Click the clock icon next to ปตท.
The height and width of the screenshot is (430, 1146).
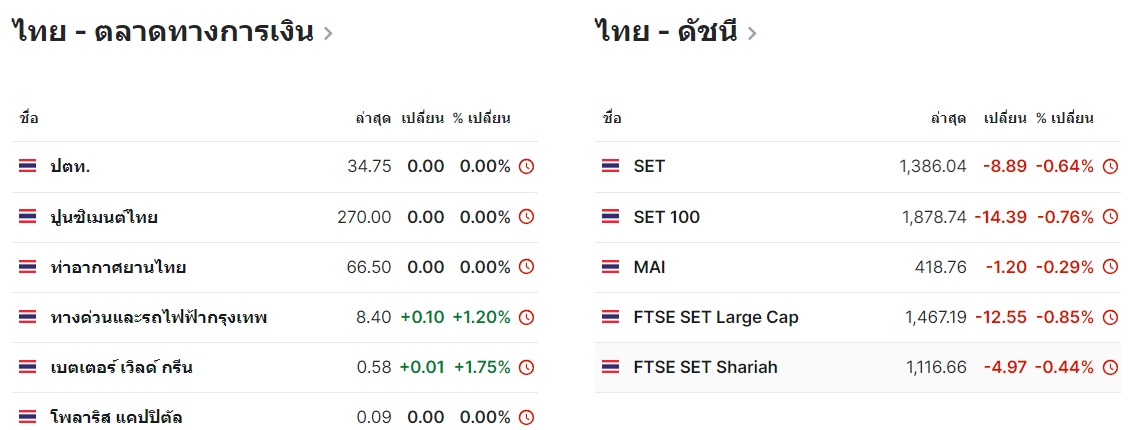coord(526,167)
